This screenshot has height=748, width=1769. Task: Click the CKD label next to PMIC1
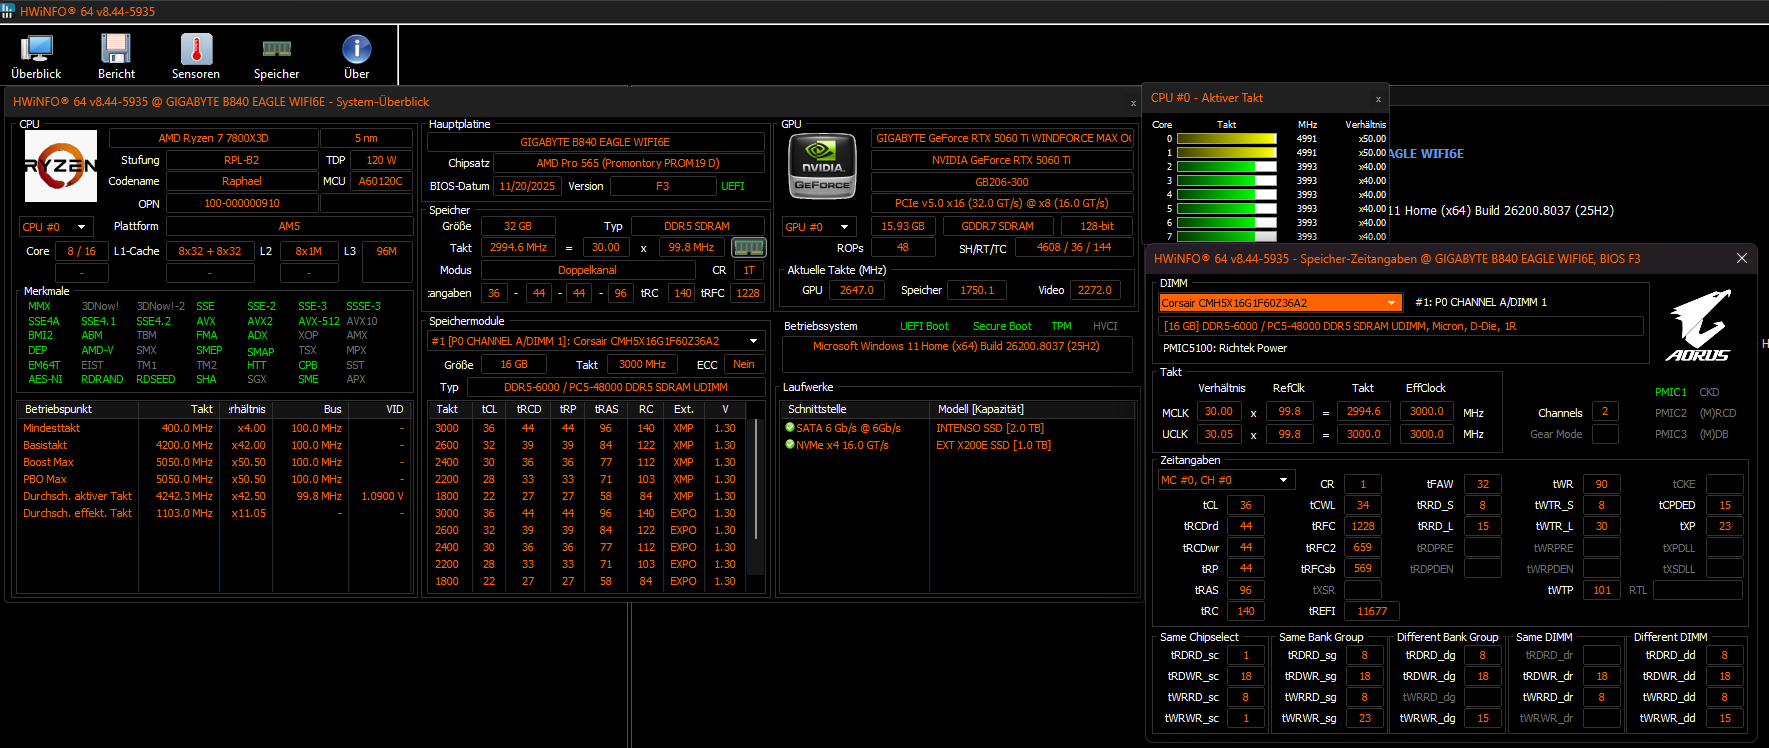[x=1709, y=392]
